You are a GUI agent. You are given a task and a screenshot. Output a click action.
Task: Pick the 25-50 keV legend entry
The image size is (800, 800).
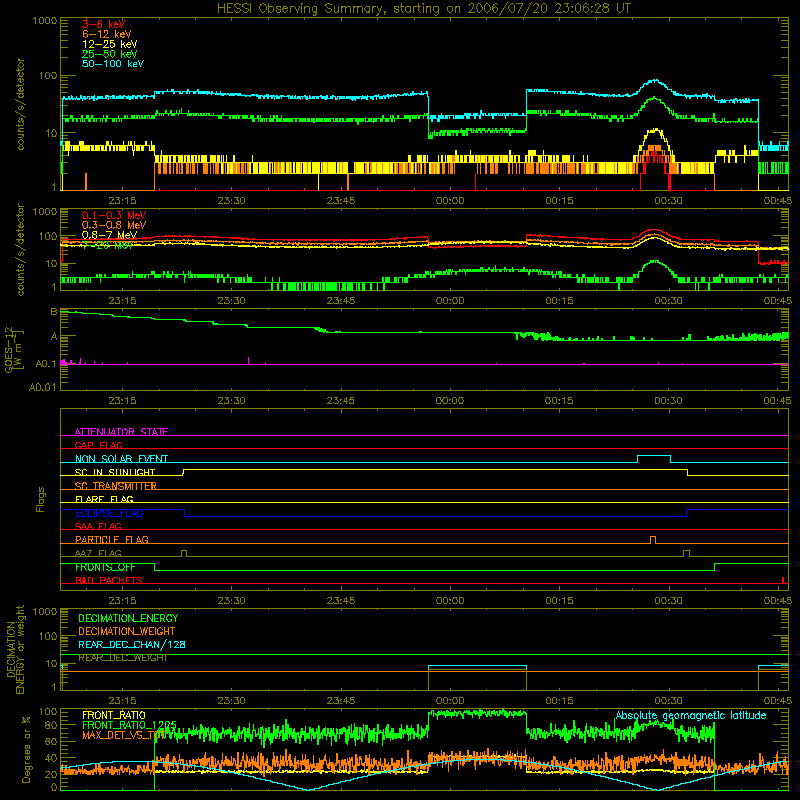[110, 54]
